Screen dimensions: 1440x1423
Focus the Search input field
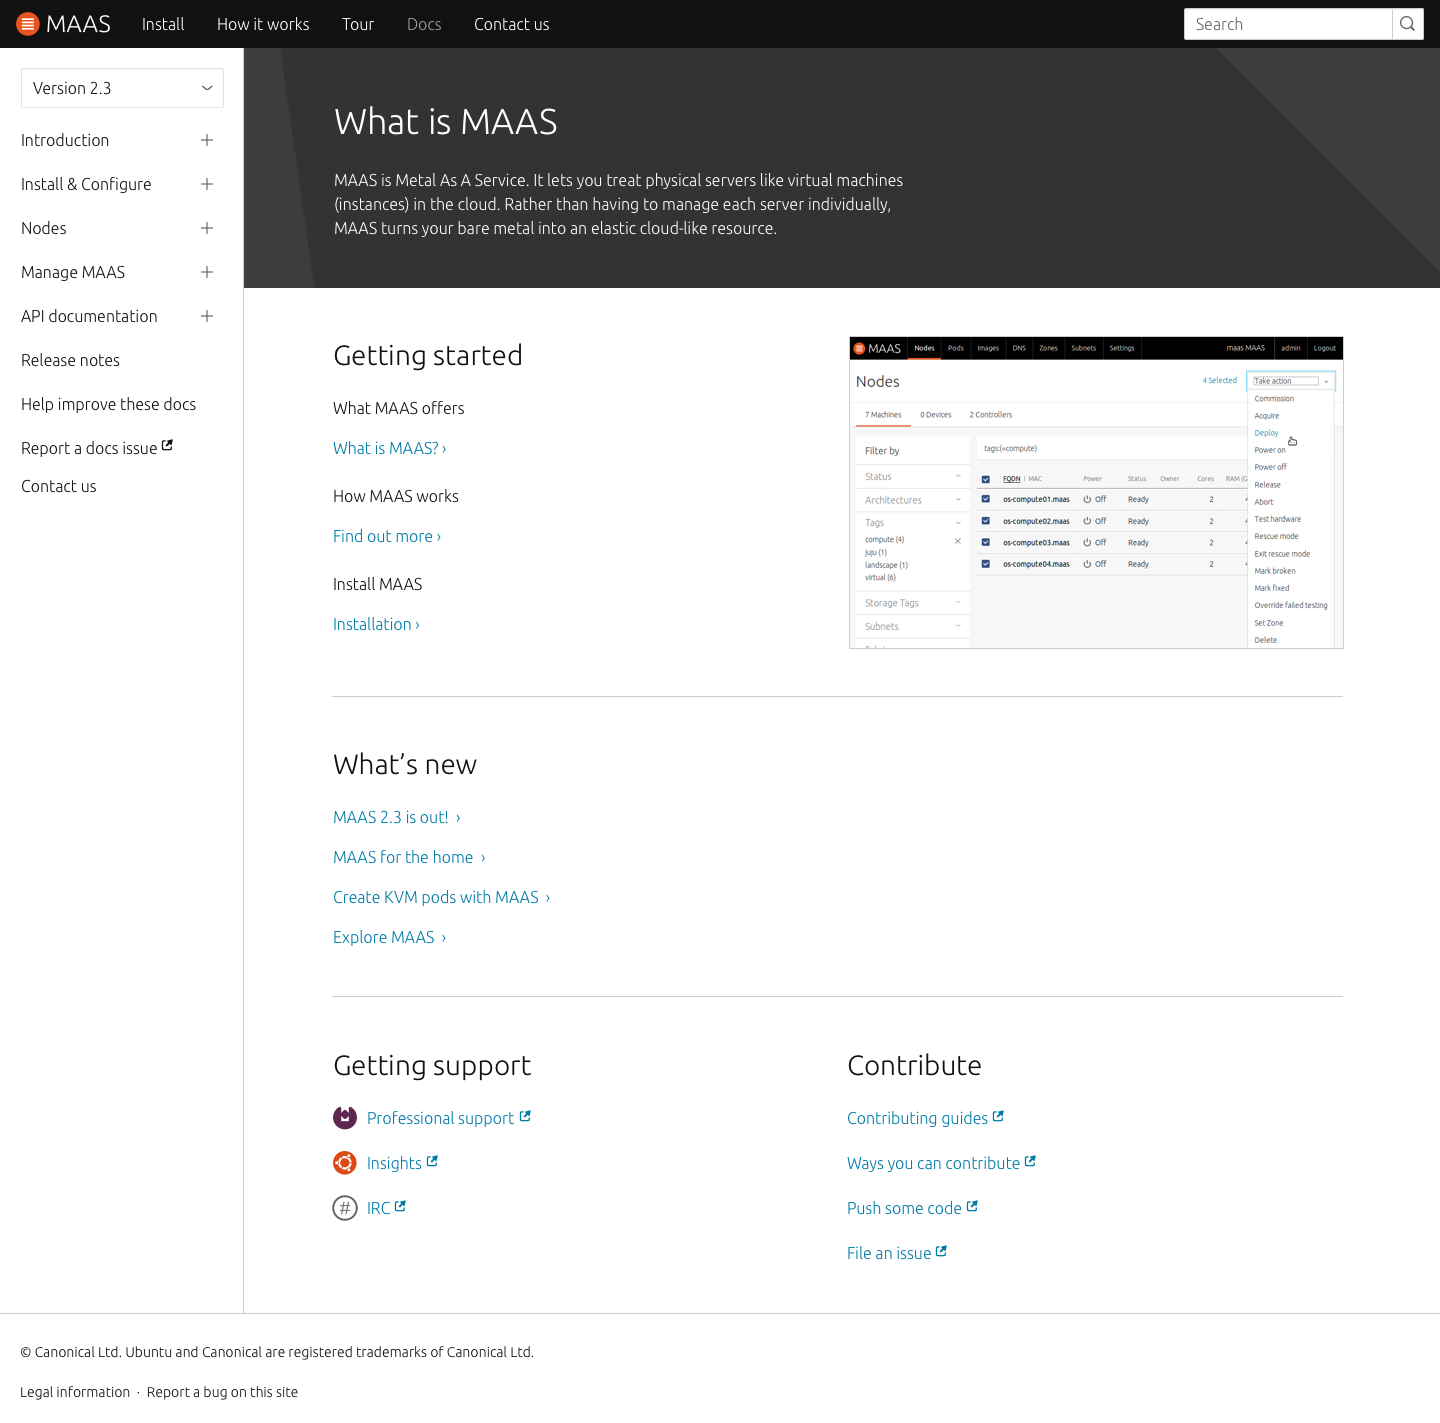point(1288,24)
